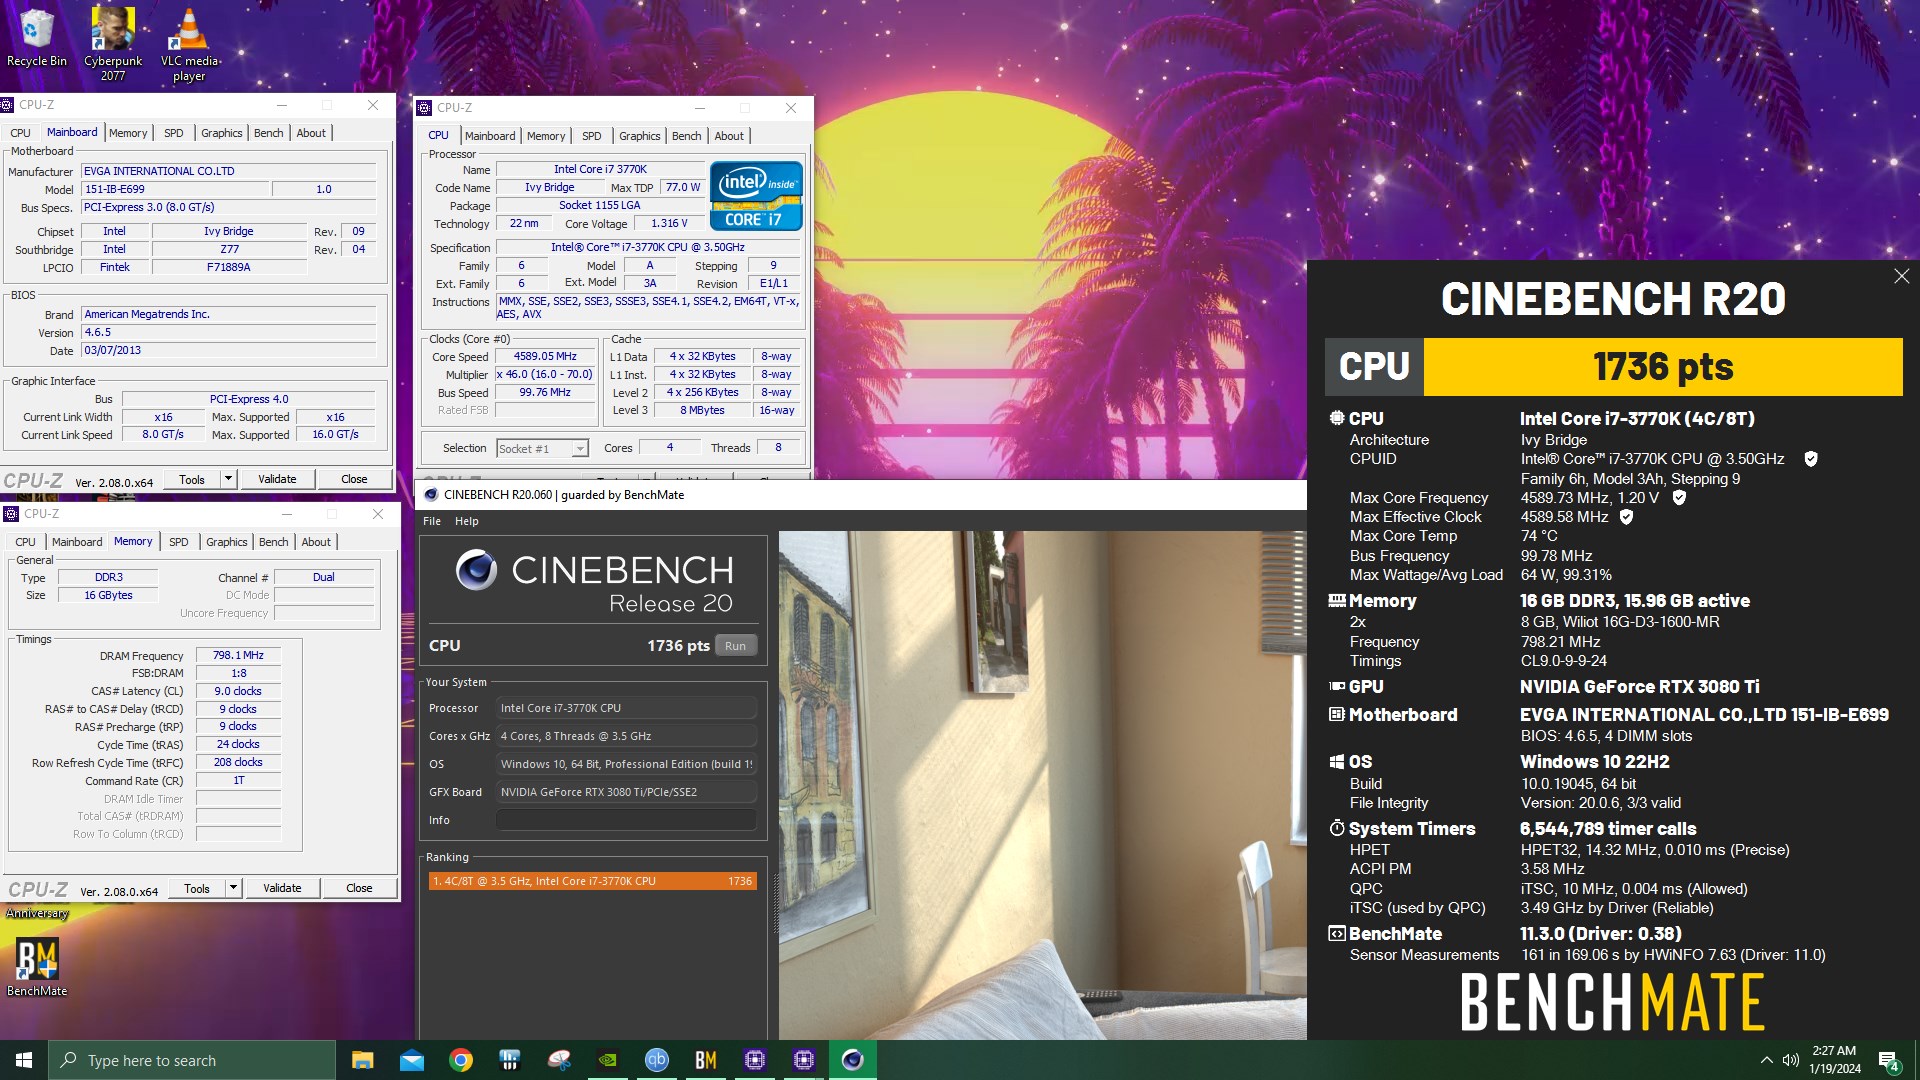The image size is (1920, 1080).
Task: Open Bench tab in CPU window of CPU-Z
Action: [x=686, y=136]
